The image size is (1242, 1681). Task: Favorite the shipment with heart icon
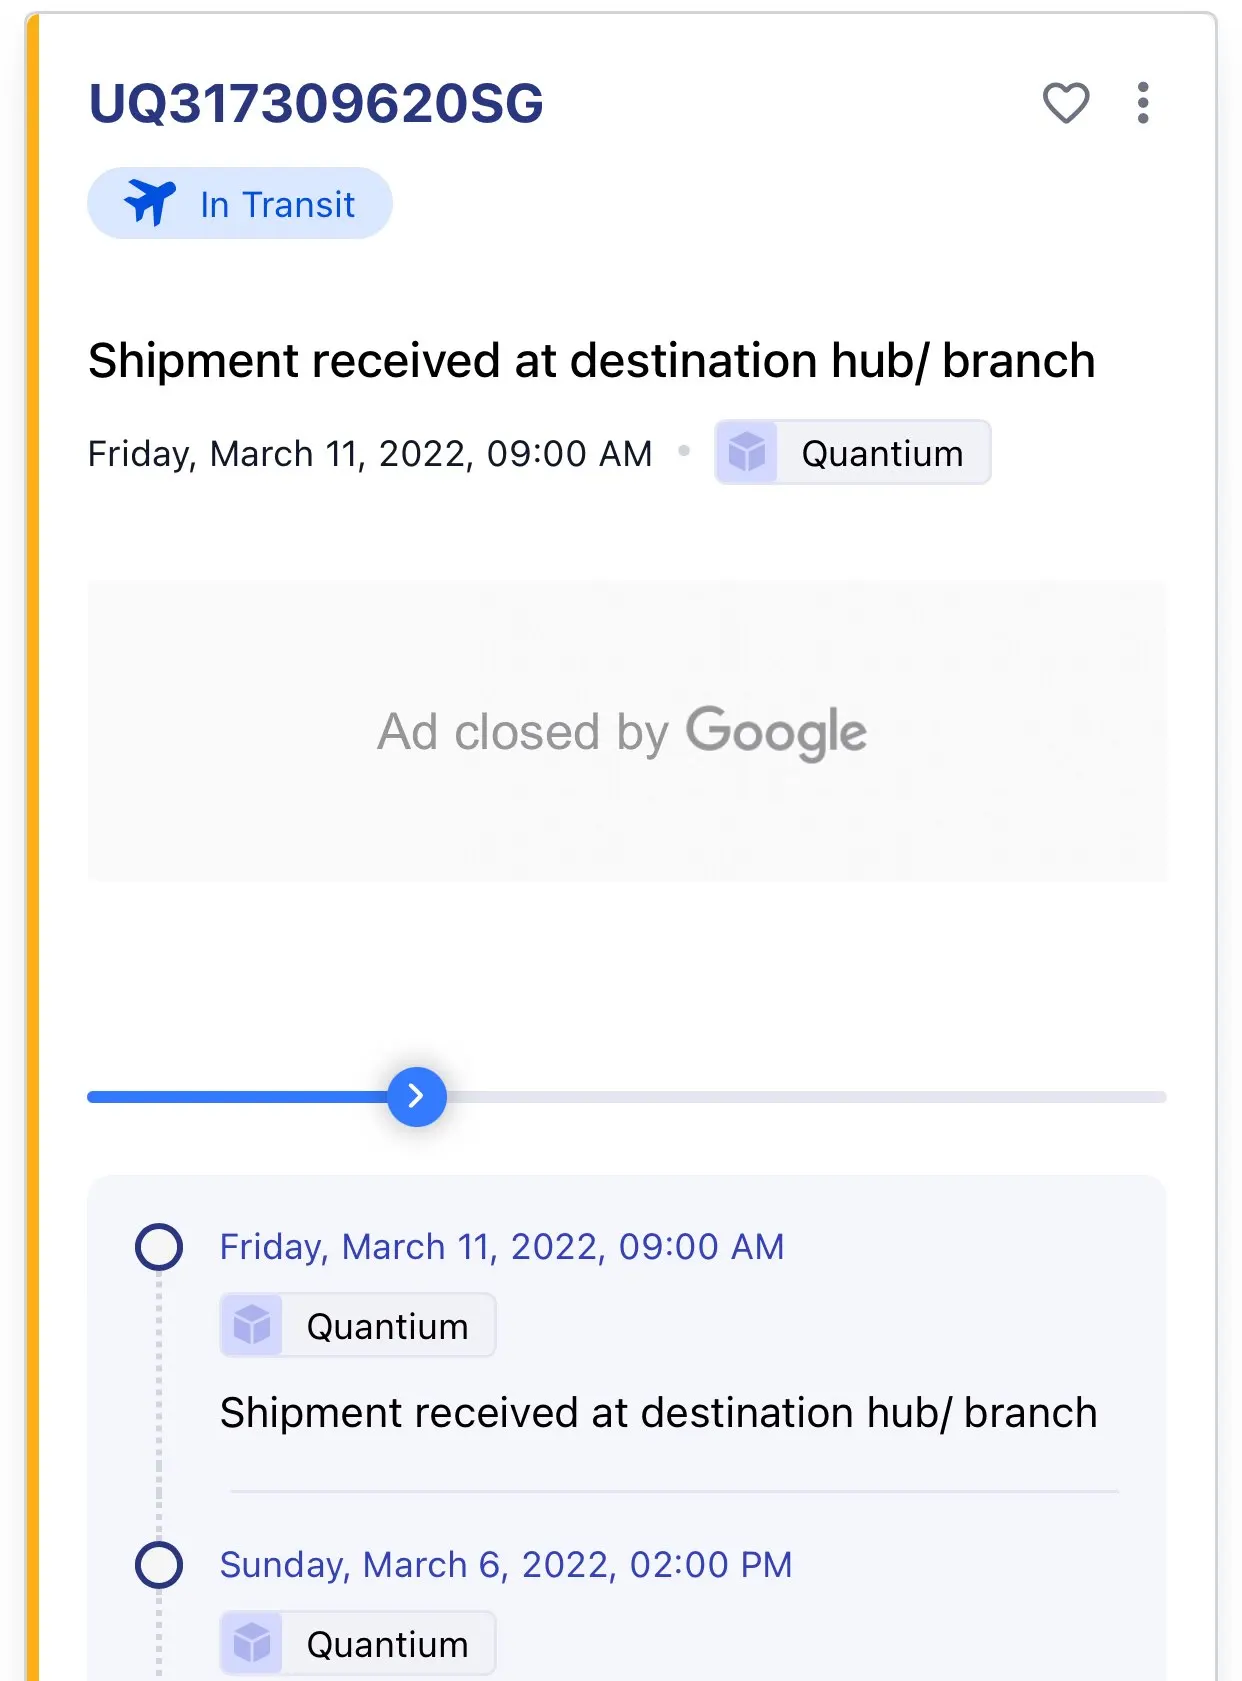point(1065,103)
